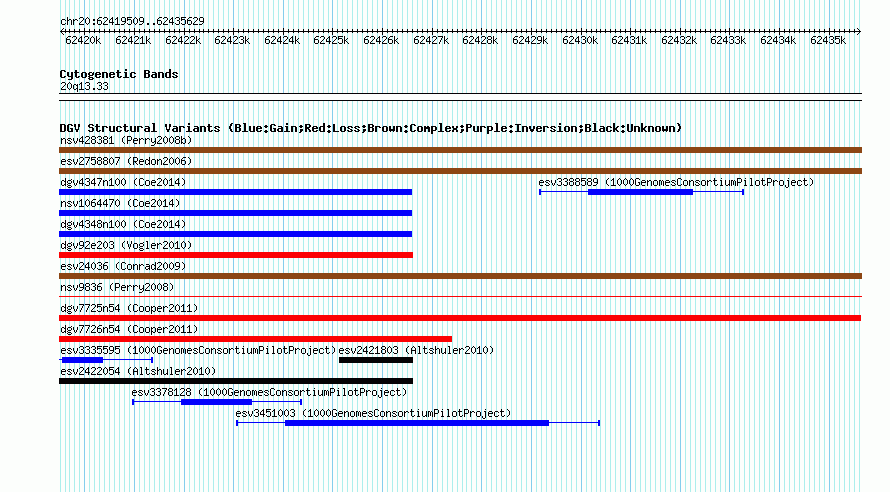Screen dimensions: 890x492
Task: Click the dgv92e203 (Vogler2010) label
Action: 126,245
